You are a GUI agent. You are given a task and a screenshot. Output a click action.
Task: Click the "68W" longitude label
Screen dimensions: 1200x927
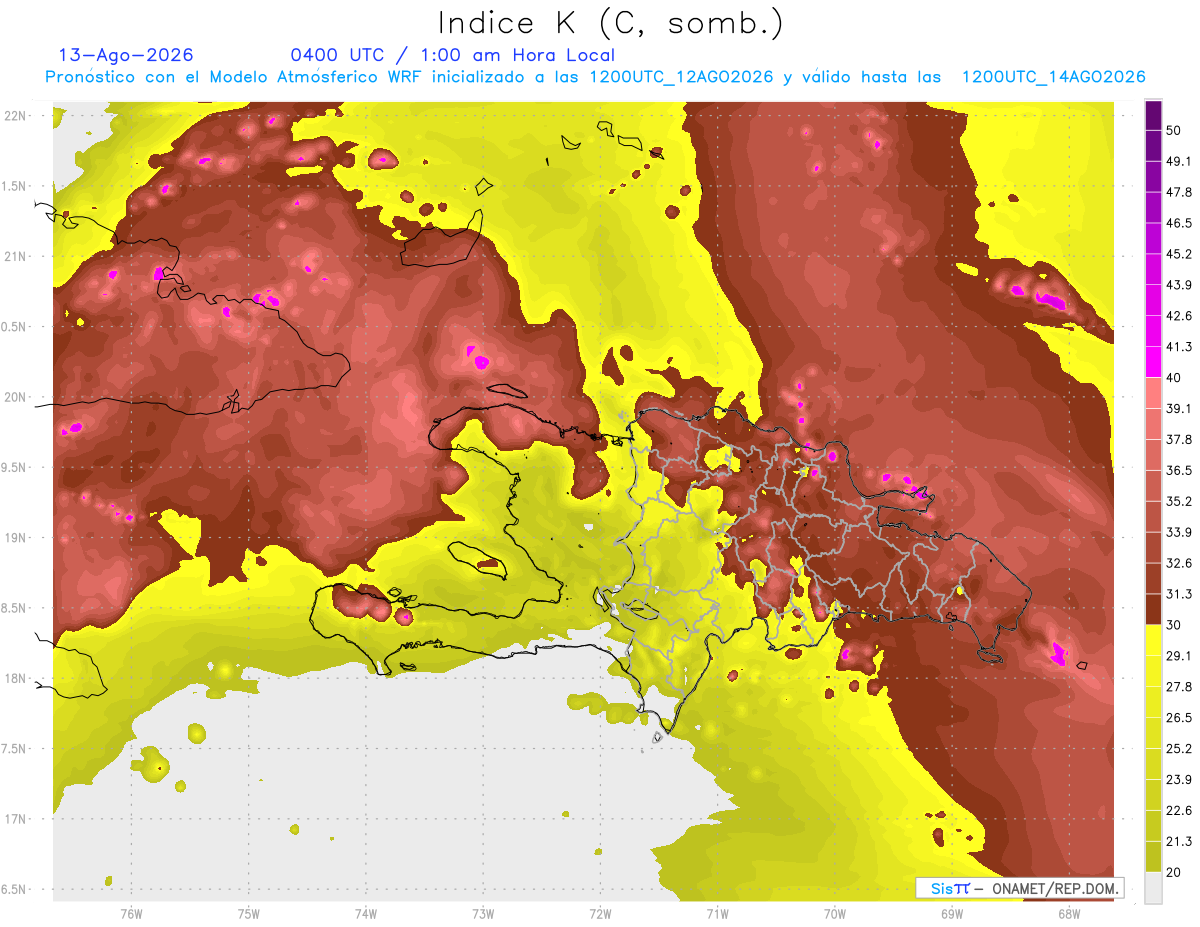tap(1069, 913)
